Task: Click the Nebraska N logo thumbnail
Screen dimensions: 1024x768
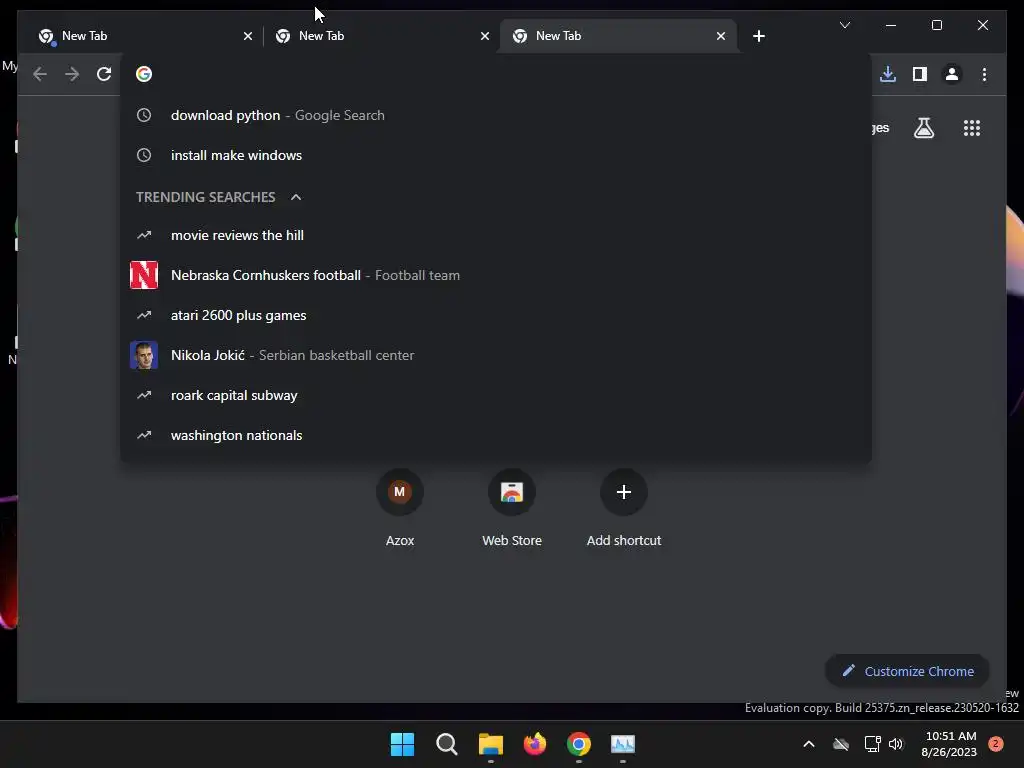Action: (144, 275)
